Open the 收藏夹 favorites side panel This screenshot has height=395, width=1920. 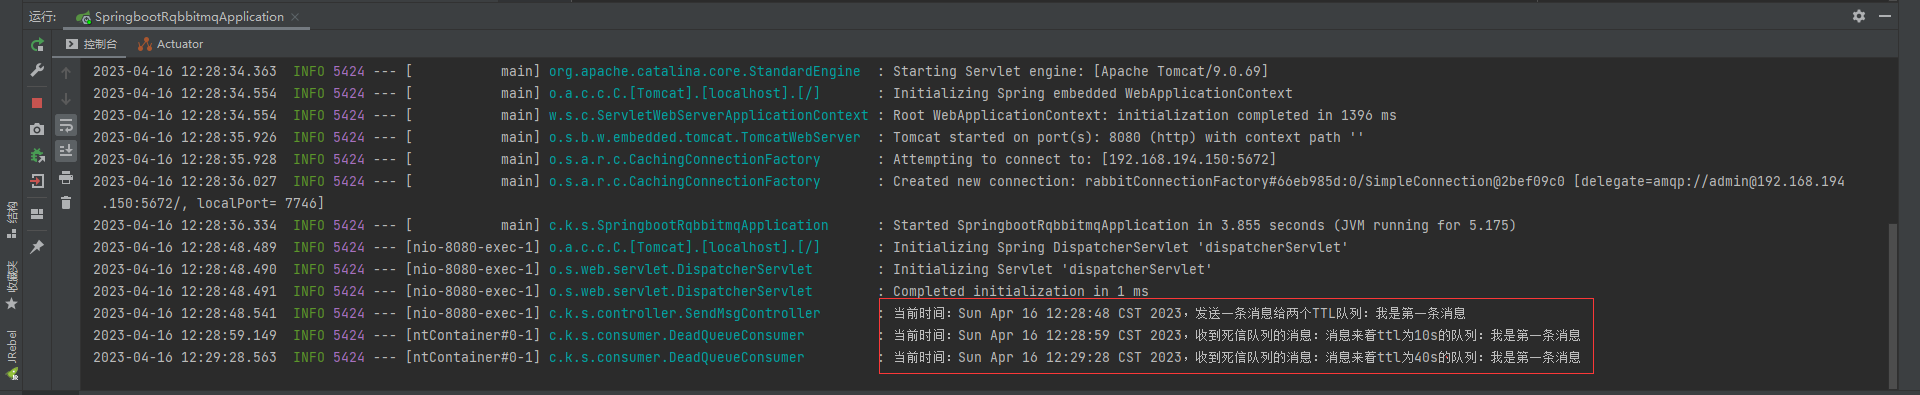pos(12,284)
